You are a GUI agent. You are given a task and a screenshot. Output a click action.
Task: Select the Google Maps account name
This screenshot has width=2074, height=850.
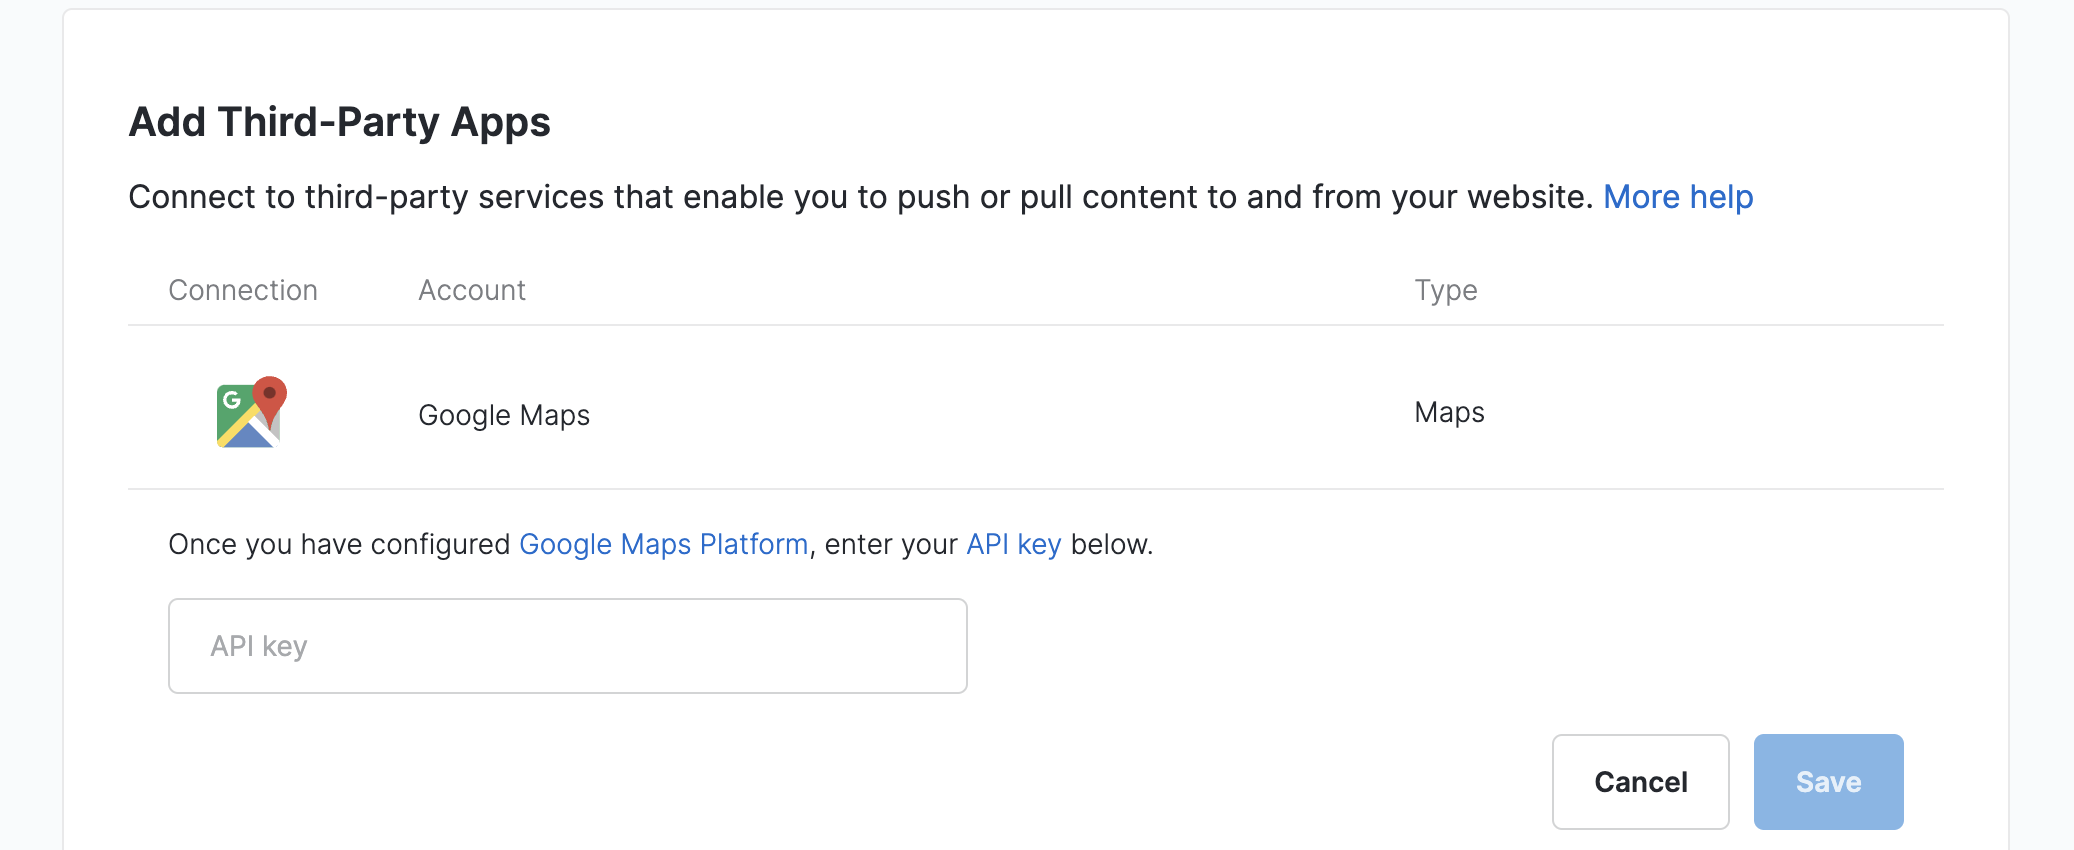(x=504, y=415)
